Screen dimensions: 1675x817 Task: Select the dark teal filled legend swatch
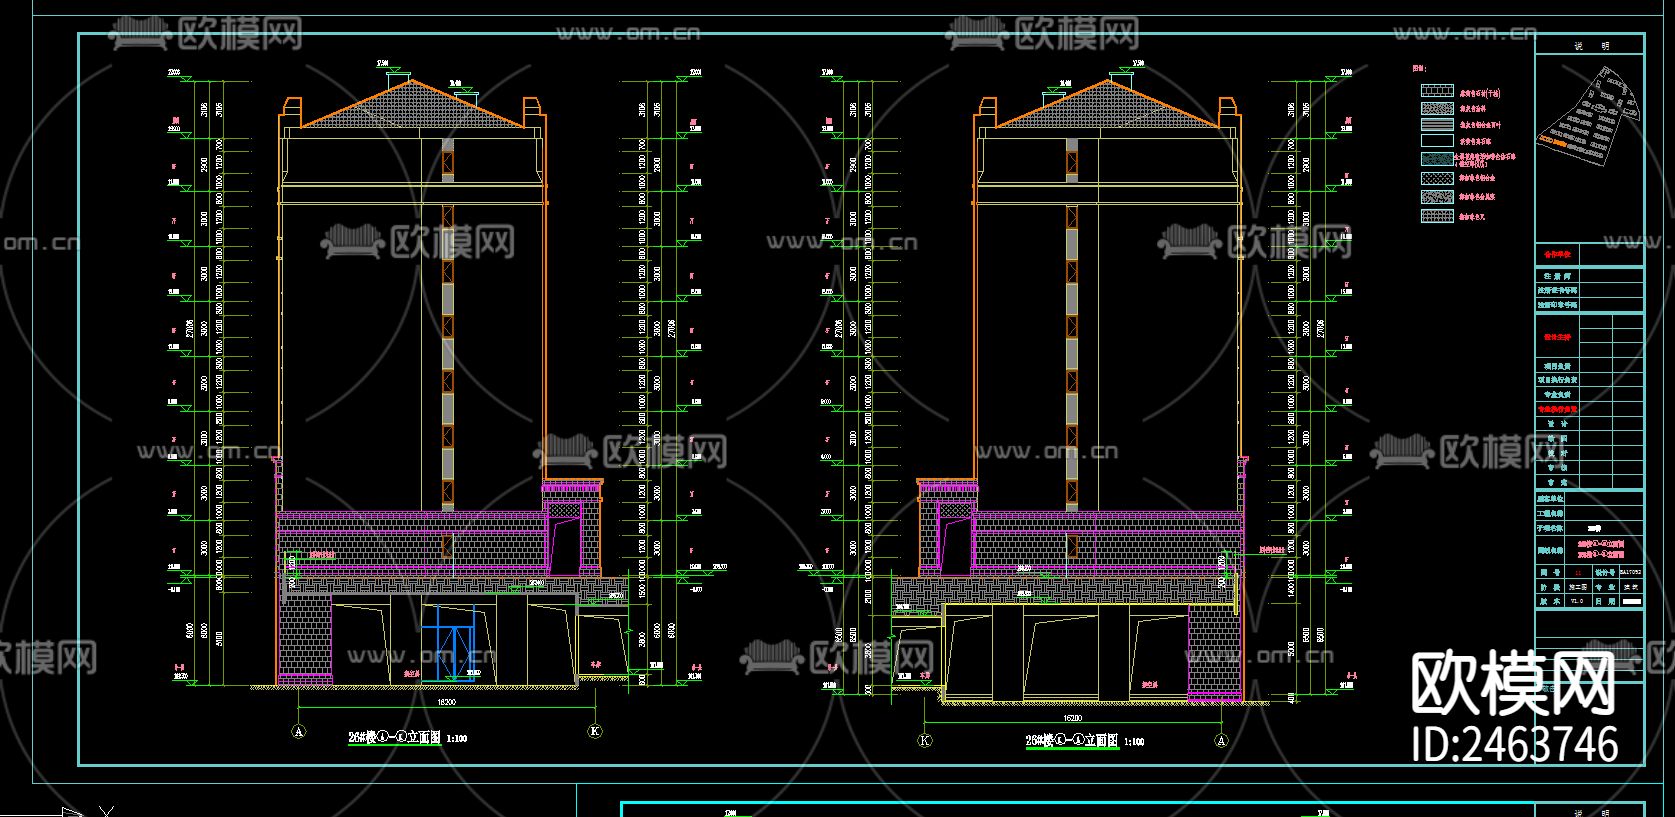coord(1437,159)
